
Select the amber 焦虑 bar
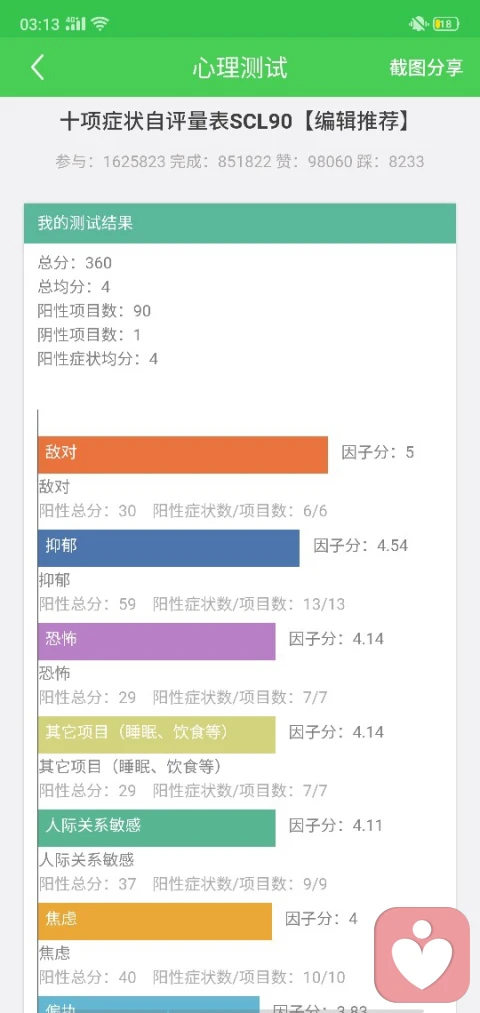(154, 921)
